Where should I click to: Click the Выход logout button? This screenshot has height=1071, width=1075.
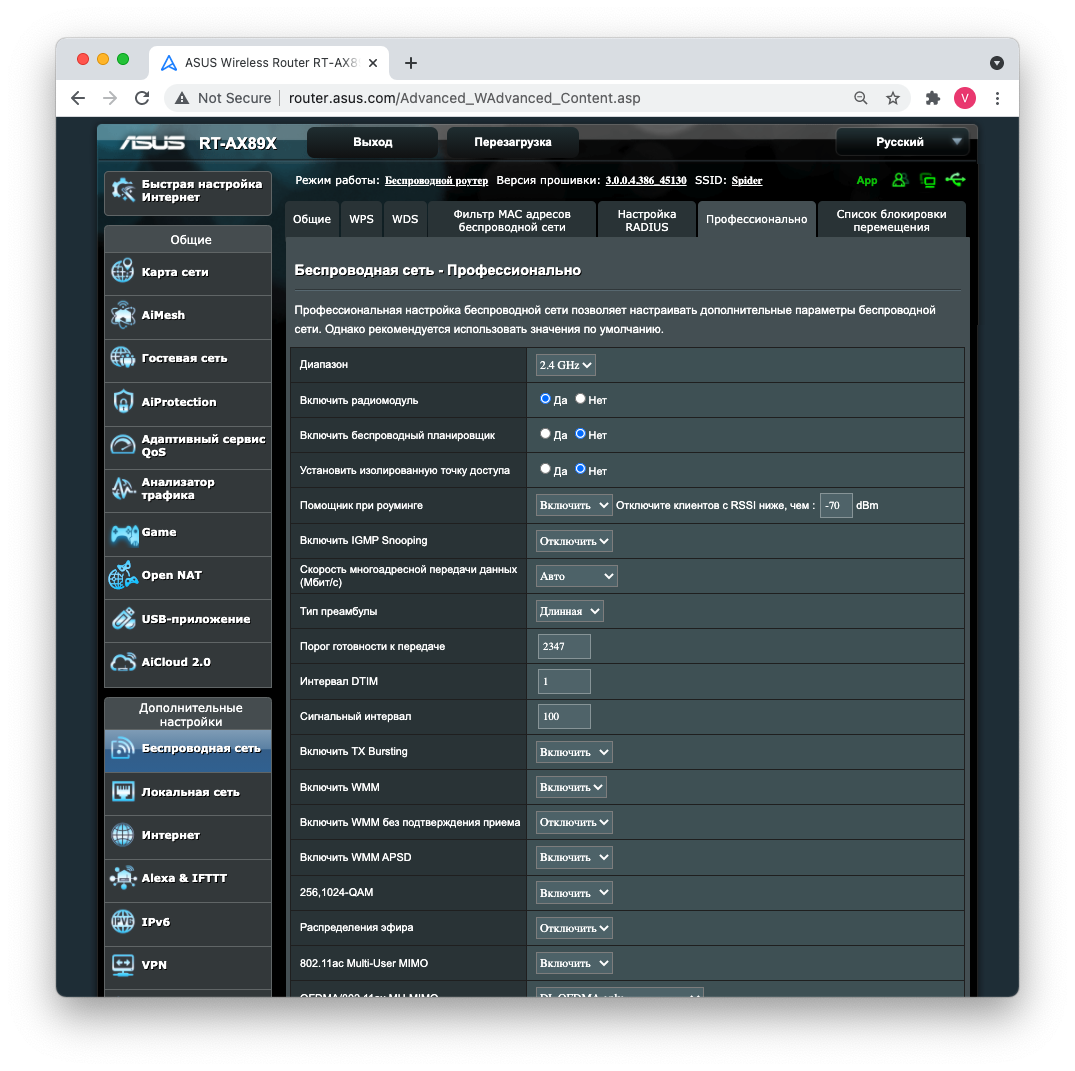[372, 142]
